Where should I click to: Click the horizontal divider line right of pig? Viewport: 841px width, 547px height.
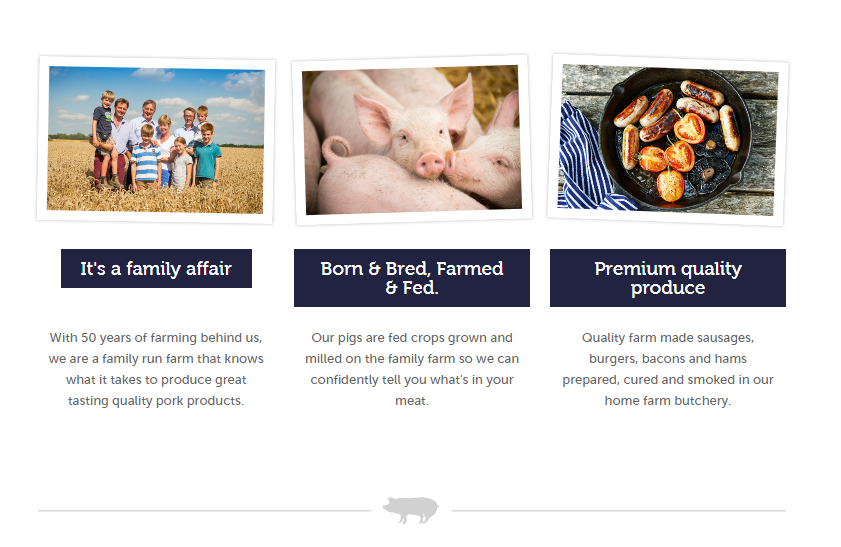tap(618, 511)
